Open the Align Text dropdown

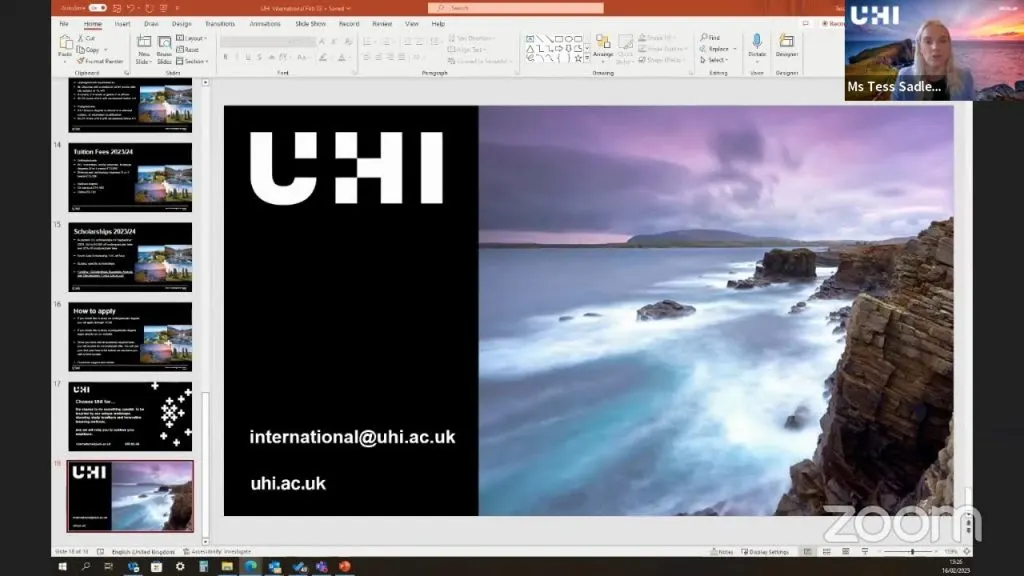(467, 50)
